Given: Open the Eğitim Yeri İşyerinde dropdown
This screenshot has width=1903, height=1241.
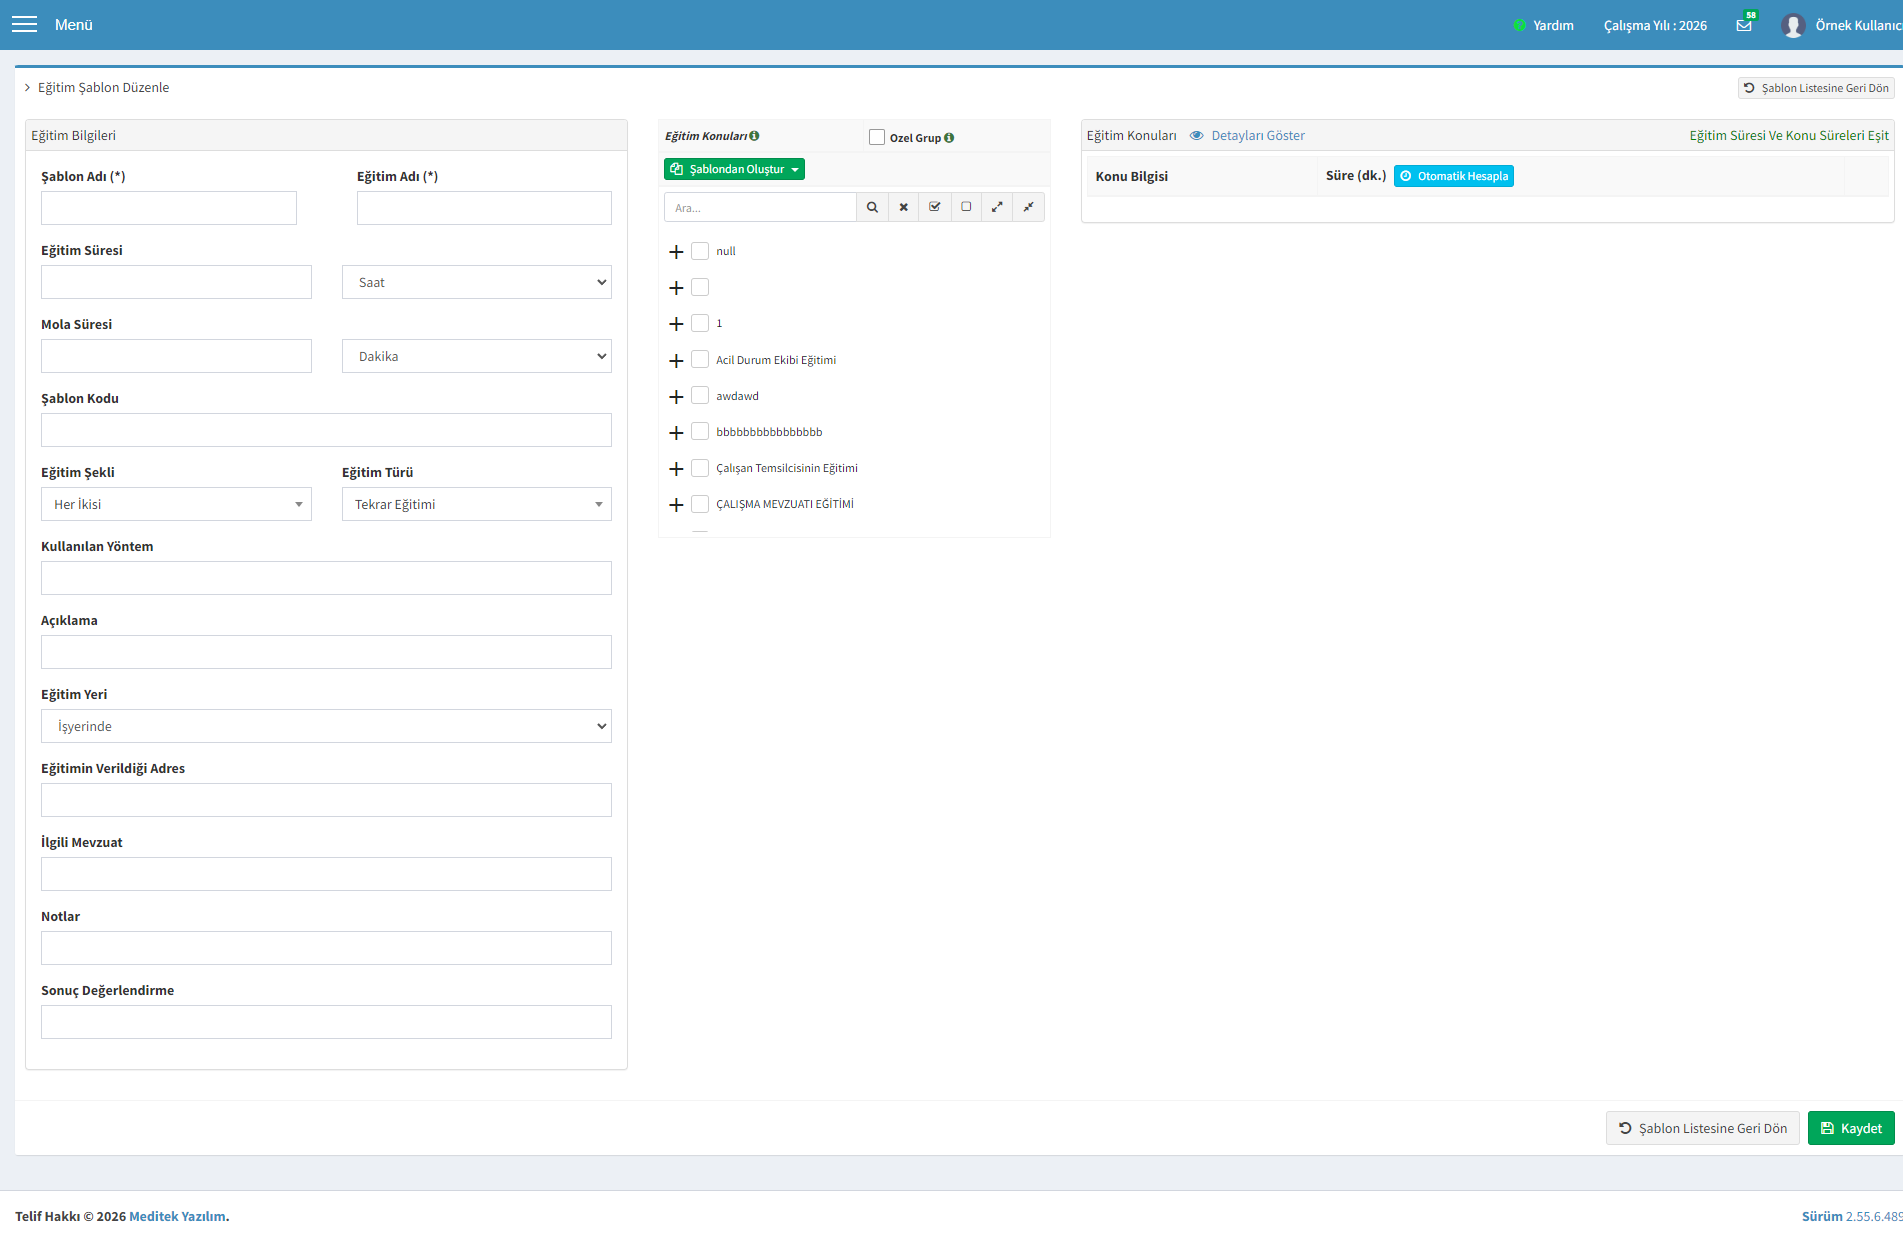Looking at the screenshot, I should (326, 726).
